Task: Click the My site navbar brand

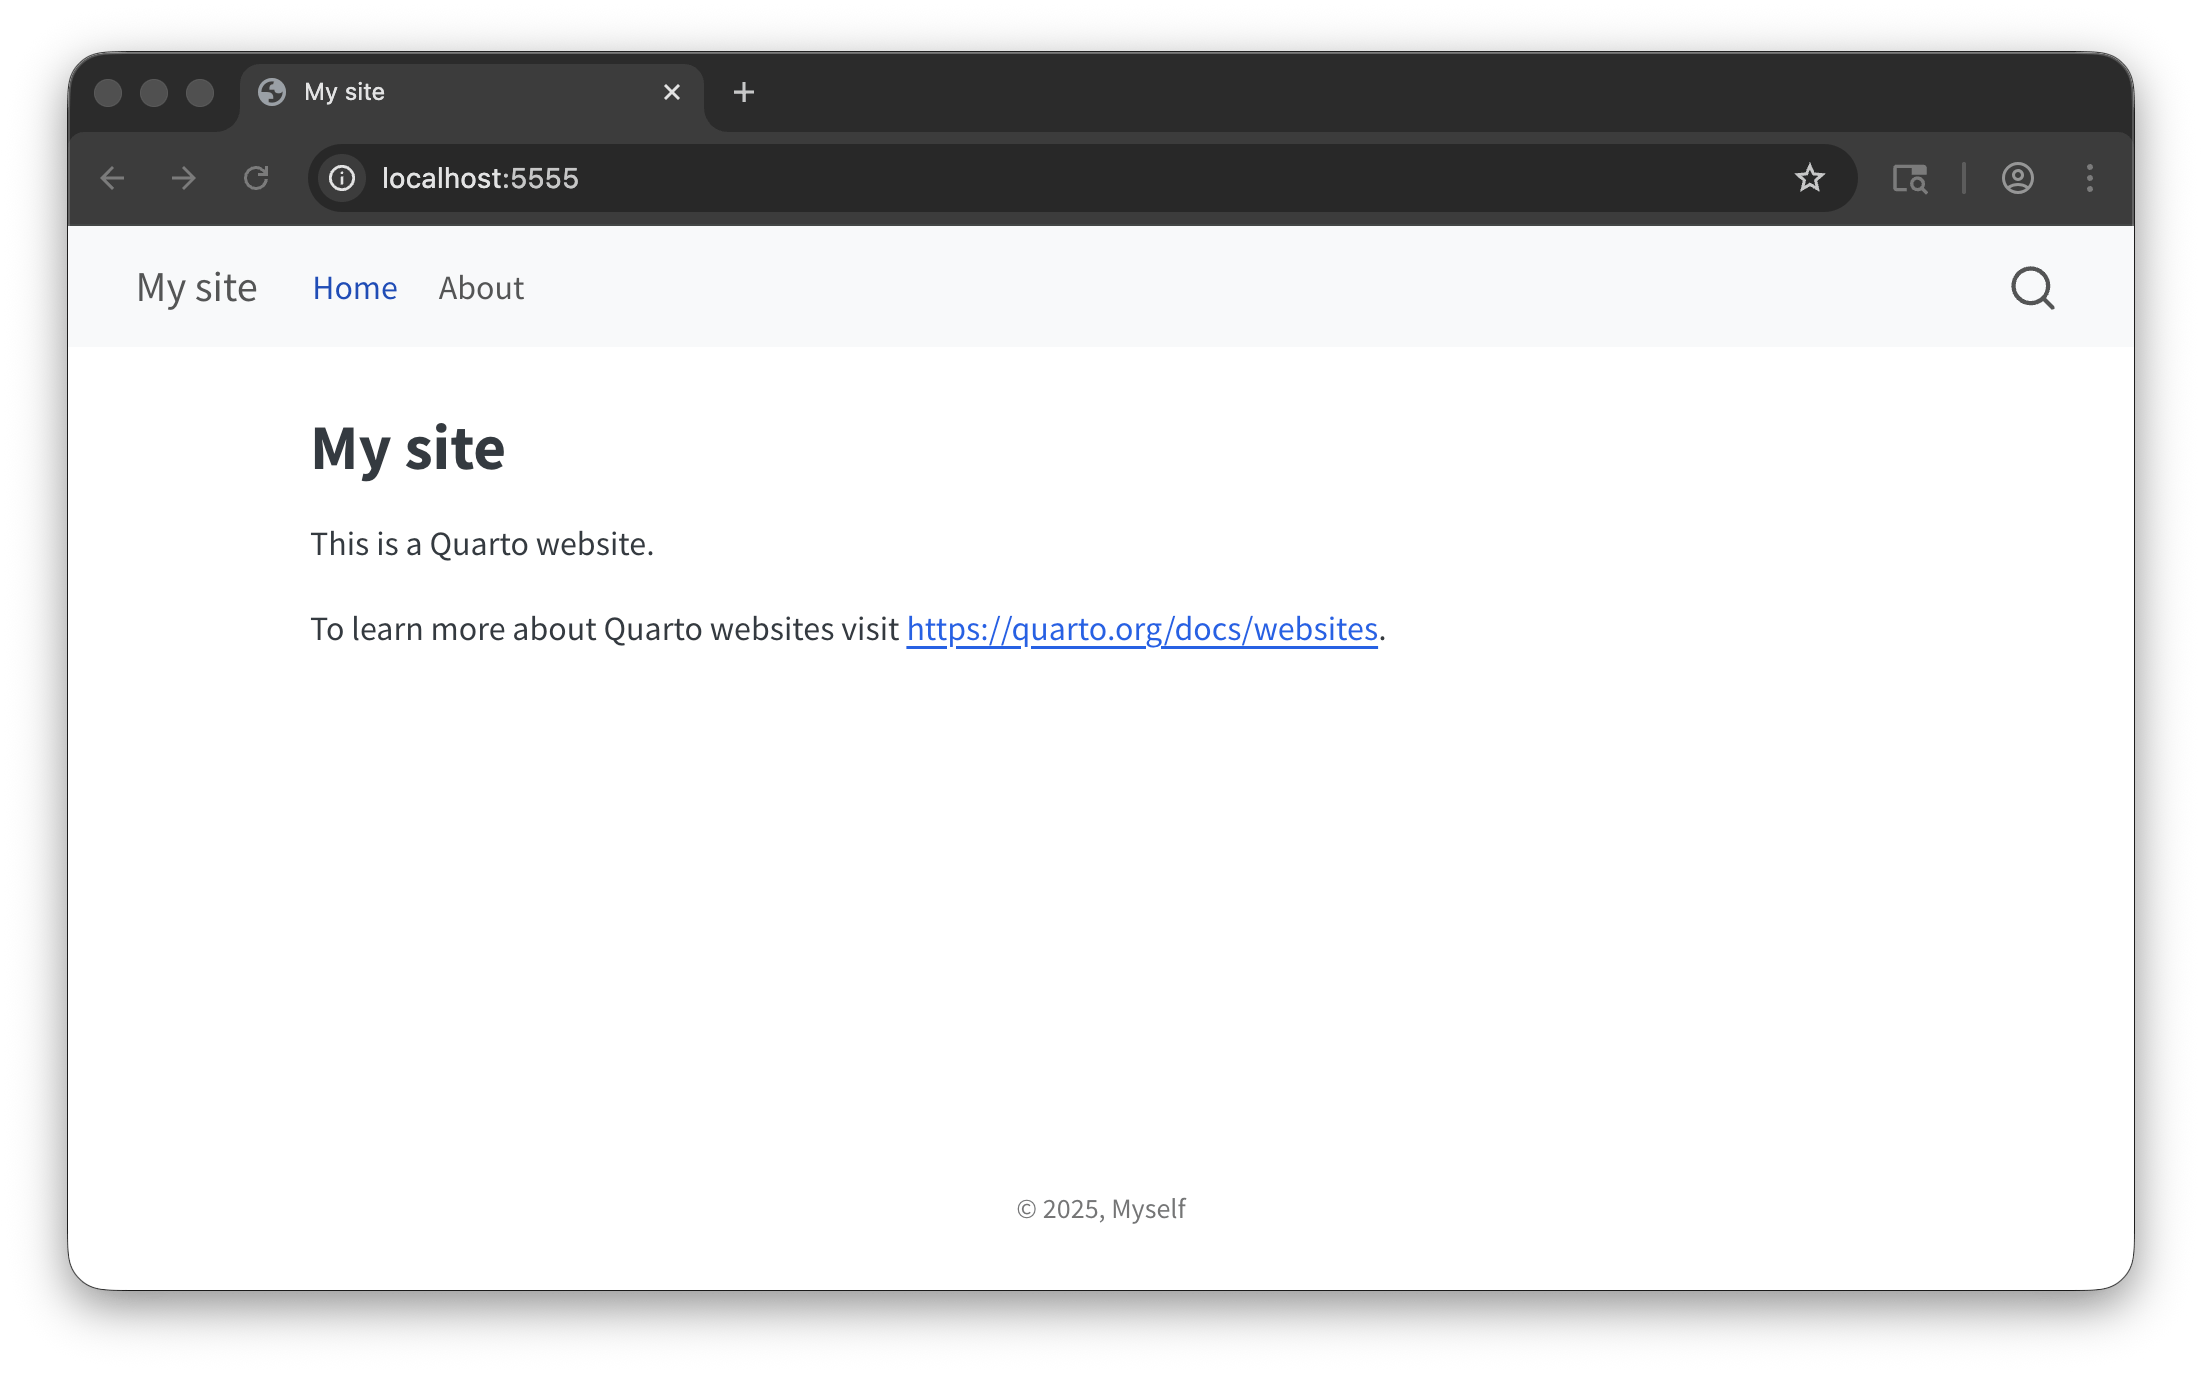Action: click(197, 288)
